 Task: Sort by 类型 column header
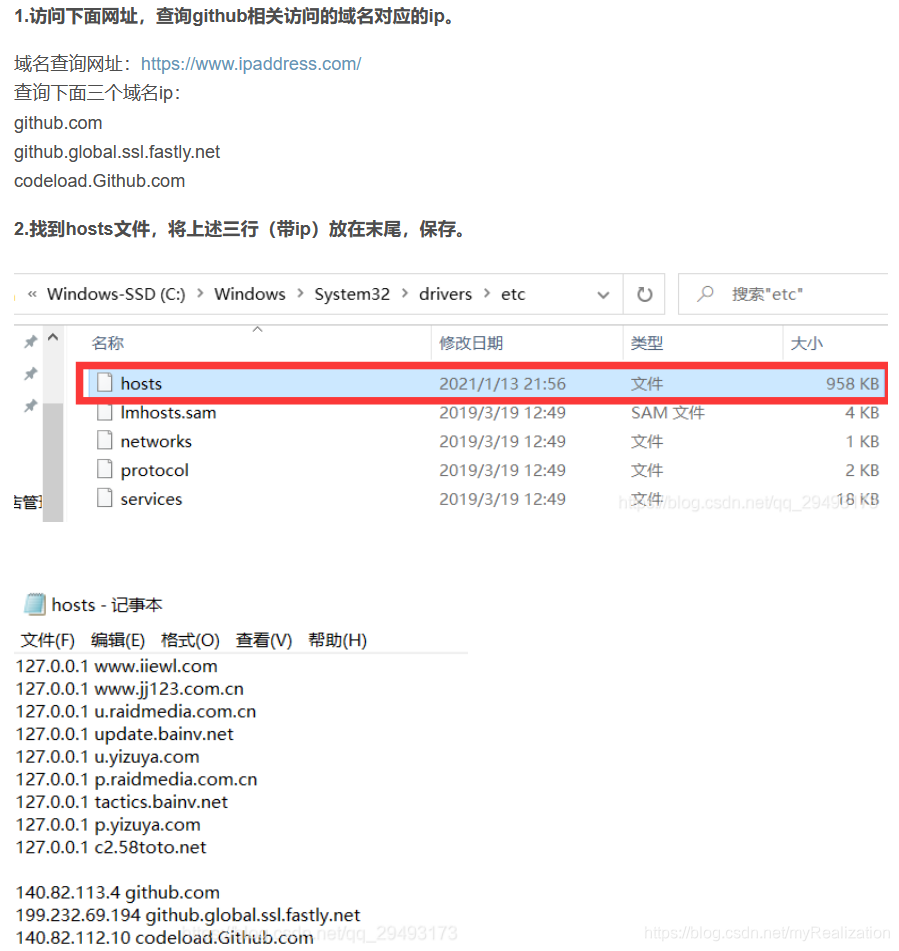(x=647, y=343)
